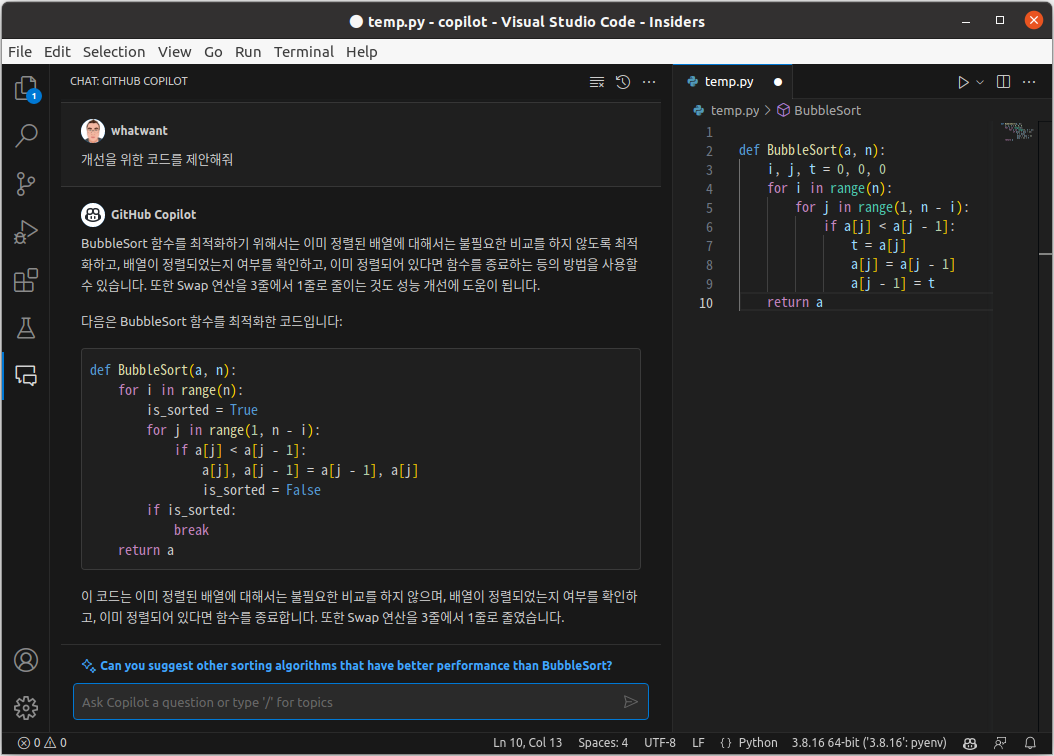
Task: Open chat panel more actions menu
Action: point(649,82)
